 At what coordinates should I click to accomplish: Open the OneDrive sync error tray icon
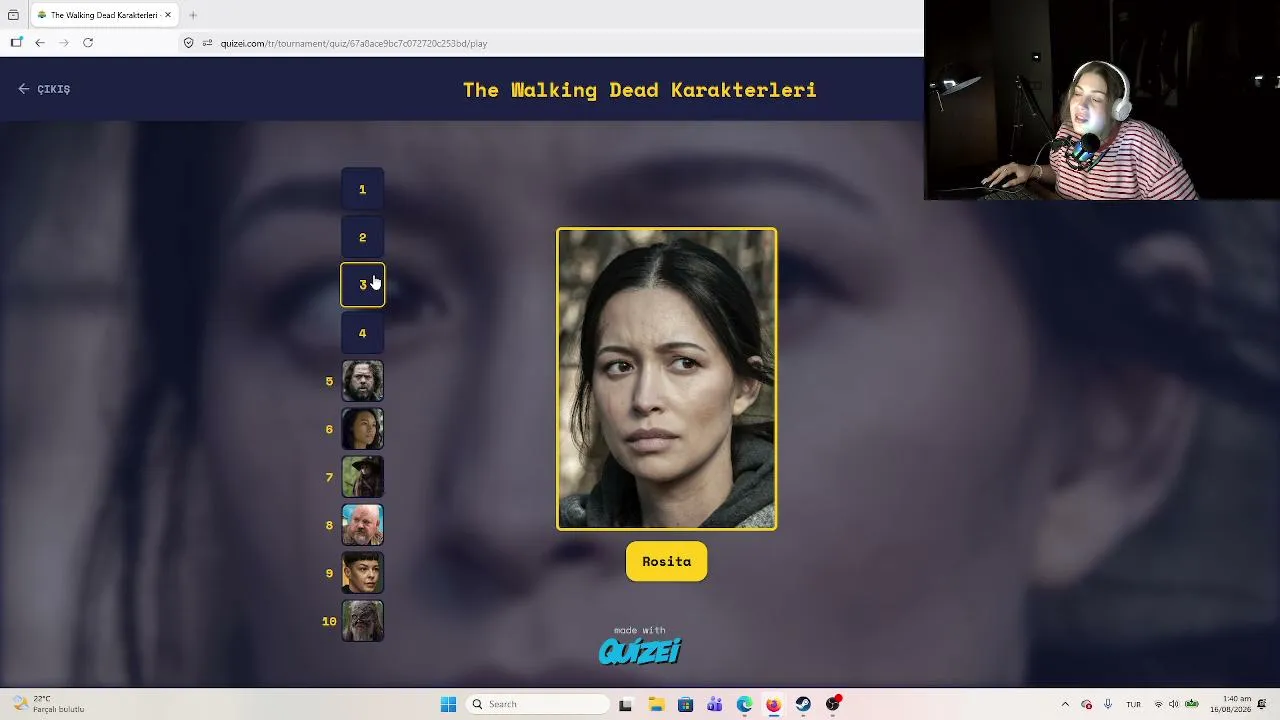coord(1087,704)
